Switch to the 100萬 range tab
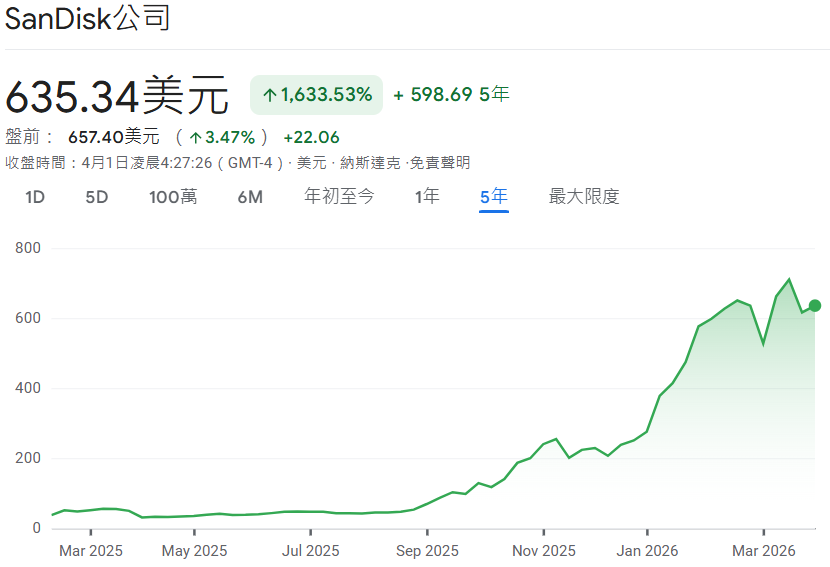This screenshot has width=830, height=567. 173,197
